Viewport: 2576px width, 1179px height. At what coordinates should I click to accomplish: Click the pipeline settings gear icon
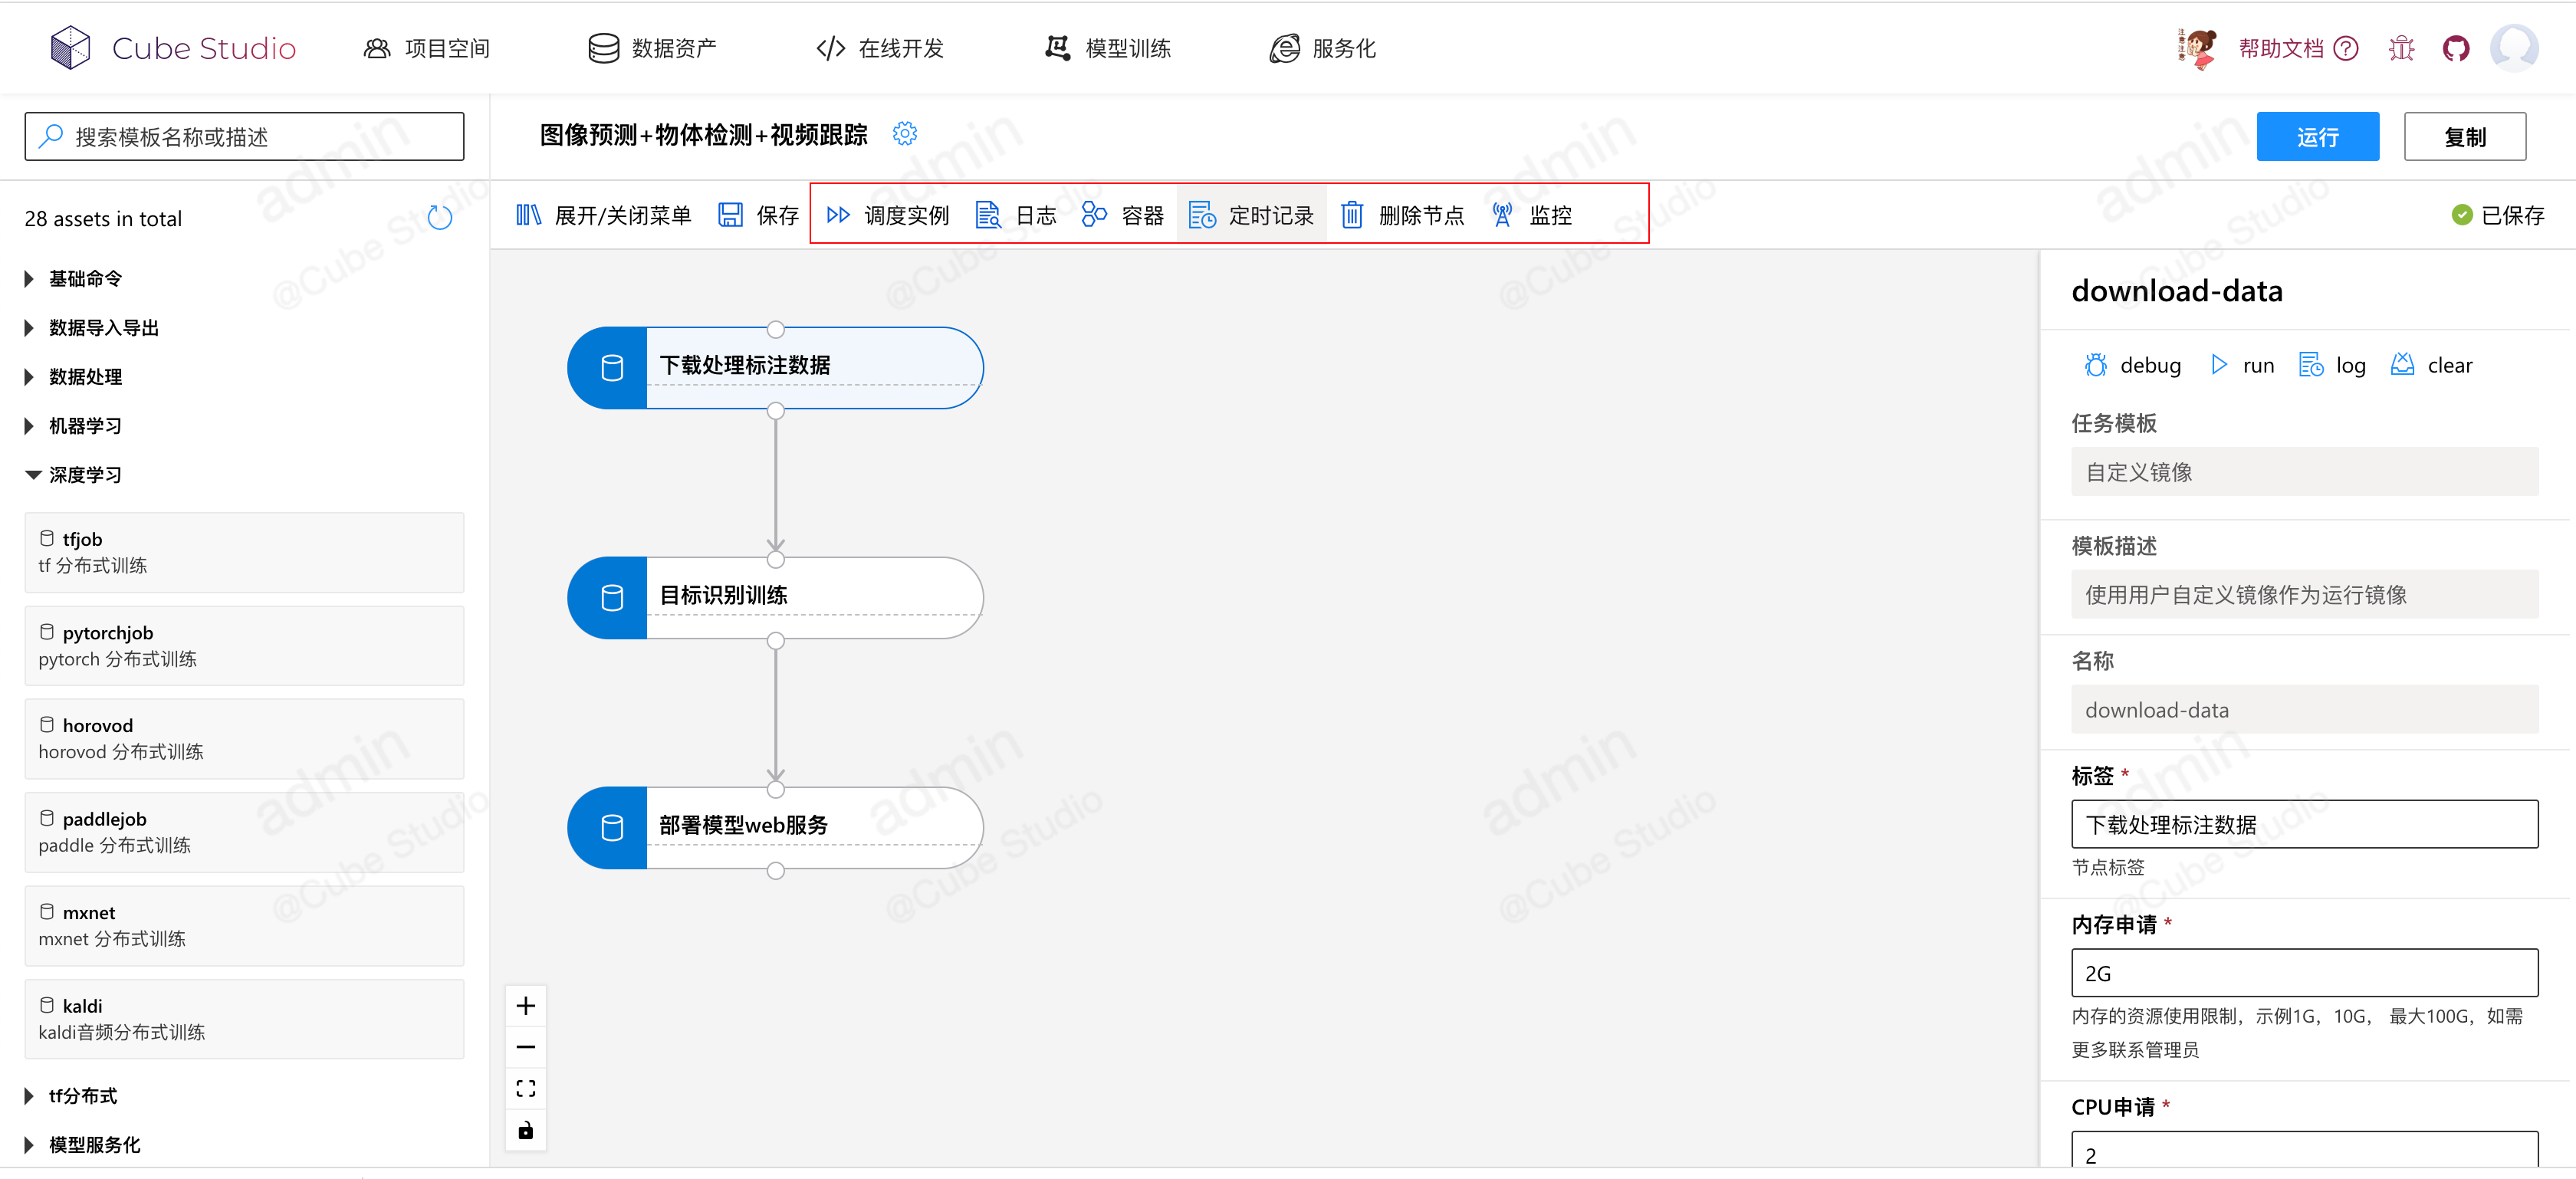(x=904, y=134)
